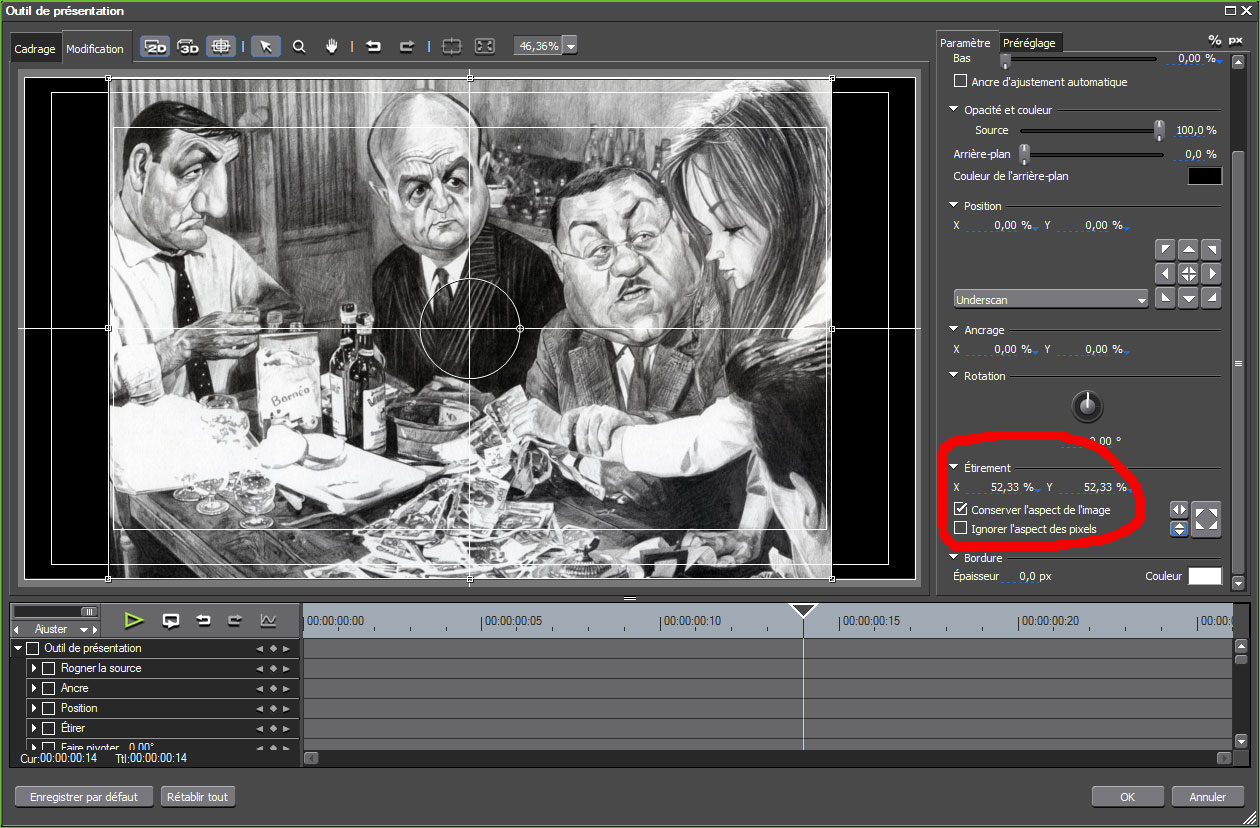Click the timeline redo icon
This screenshot has height=828, width=1260.
pyautogui.click(x=235, y=620)
